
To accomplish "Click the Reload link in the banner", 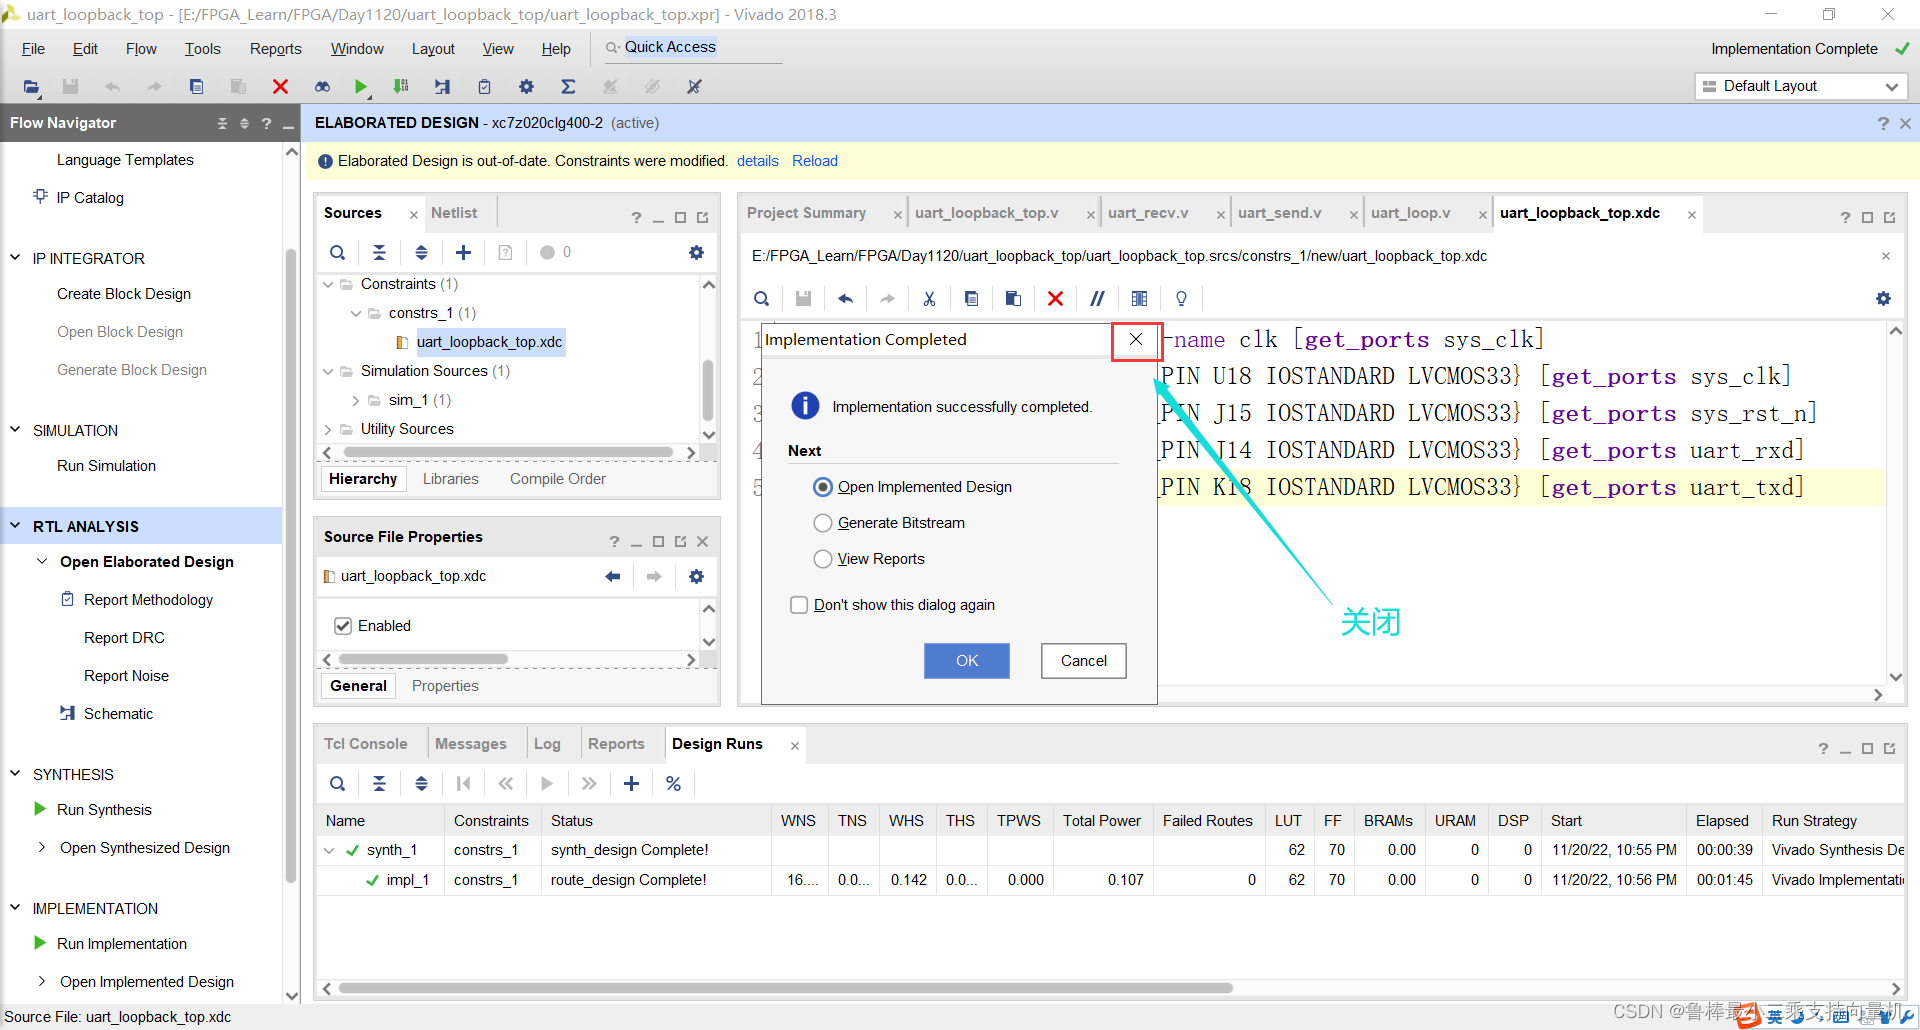I will [815, 161].
